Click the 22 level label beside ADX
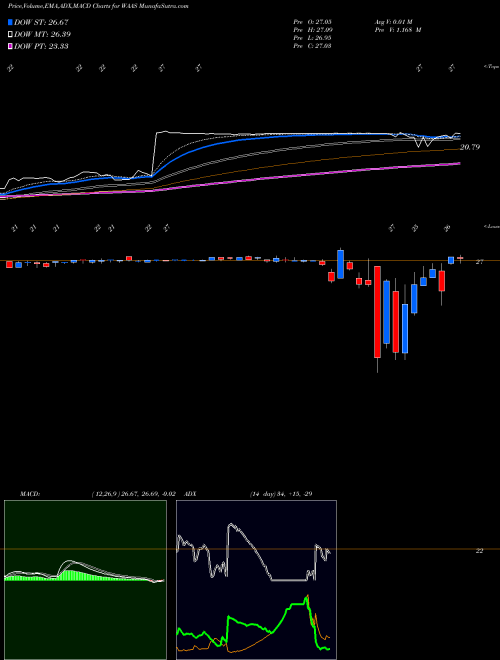Image resolution: width=500 pixels, height=660 pixels. pyautogui.click(x=479, y=551)
